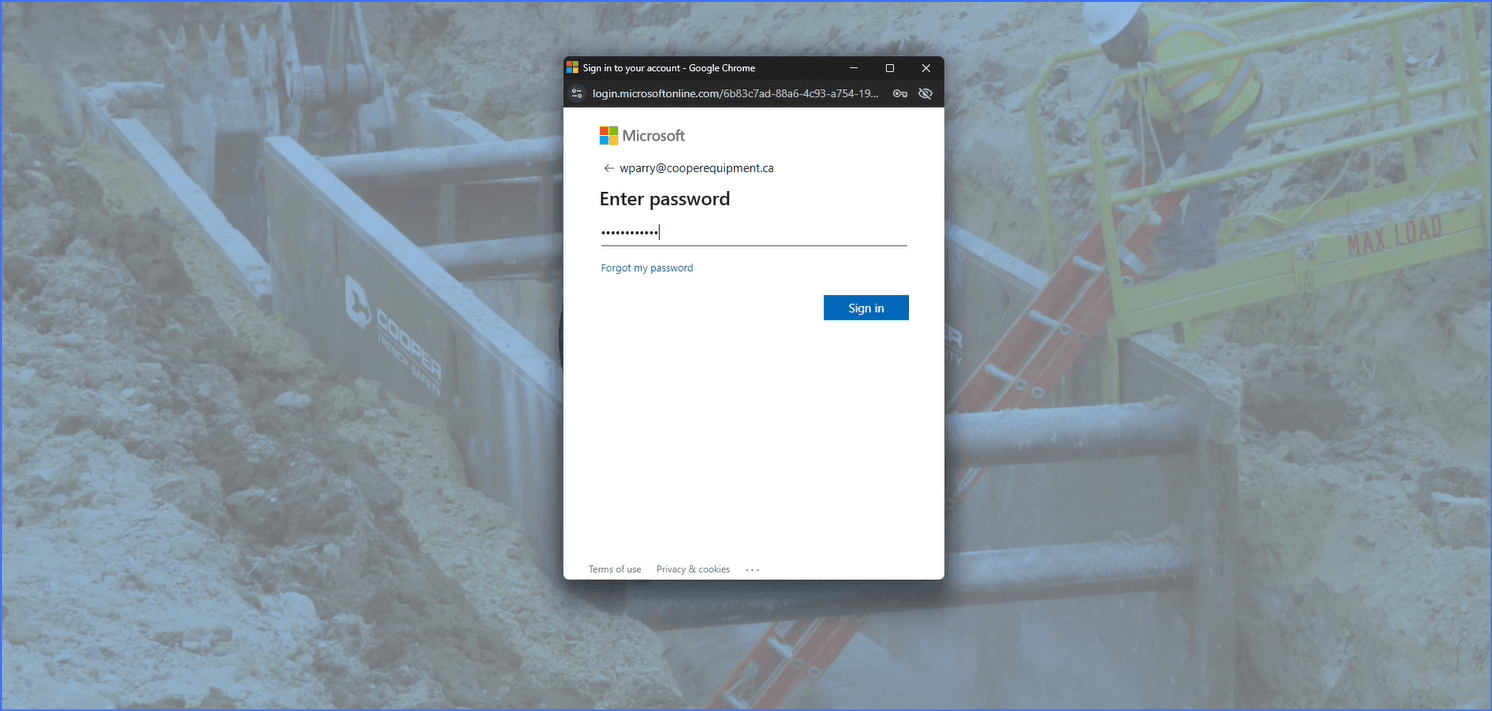
Task: Minimize the sign-in popup window
Action: pyautogui.click(x=854, y=68)
